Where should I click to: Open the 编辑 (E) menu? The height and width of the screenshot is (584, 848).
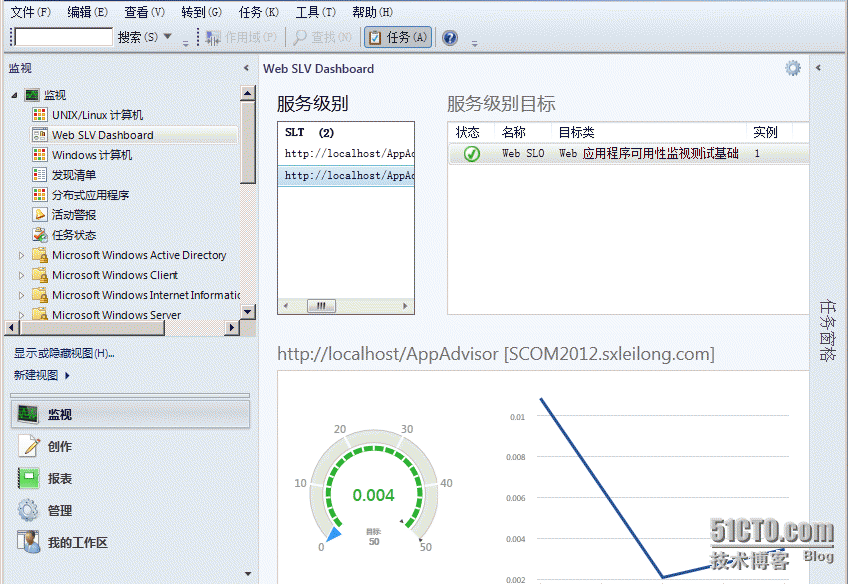88,12
